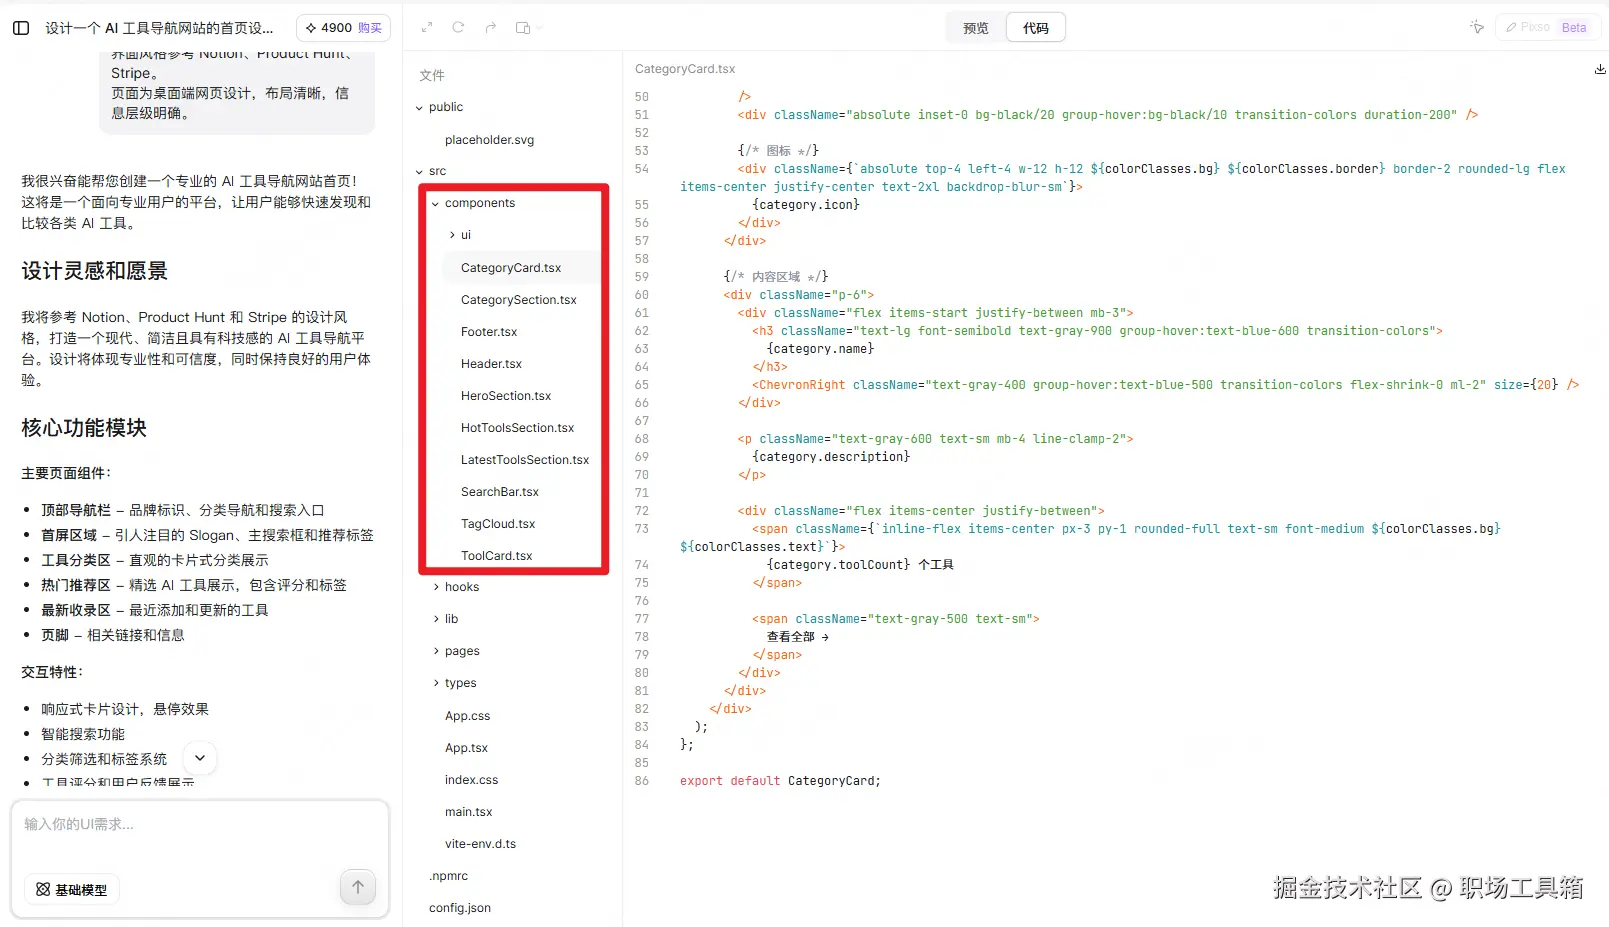
Task: Click the 4900 credits purchase button
Action: point(343,28)
